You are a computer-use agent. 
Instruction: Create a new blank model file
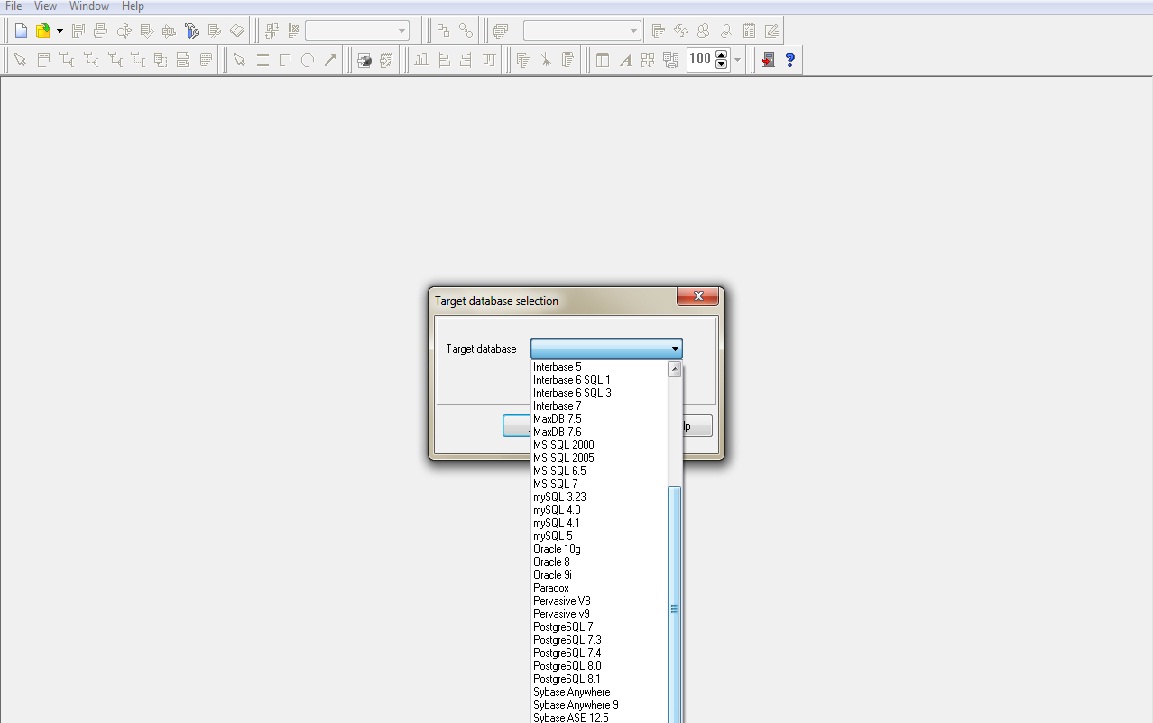[21, 31]
